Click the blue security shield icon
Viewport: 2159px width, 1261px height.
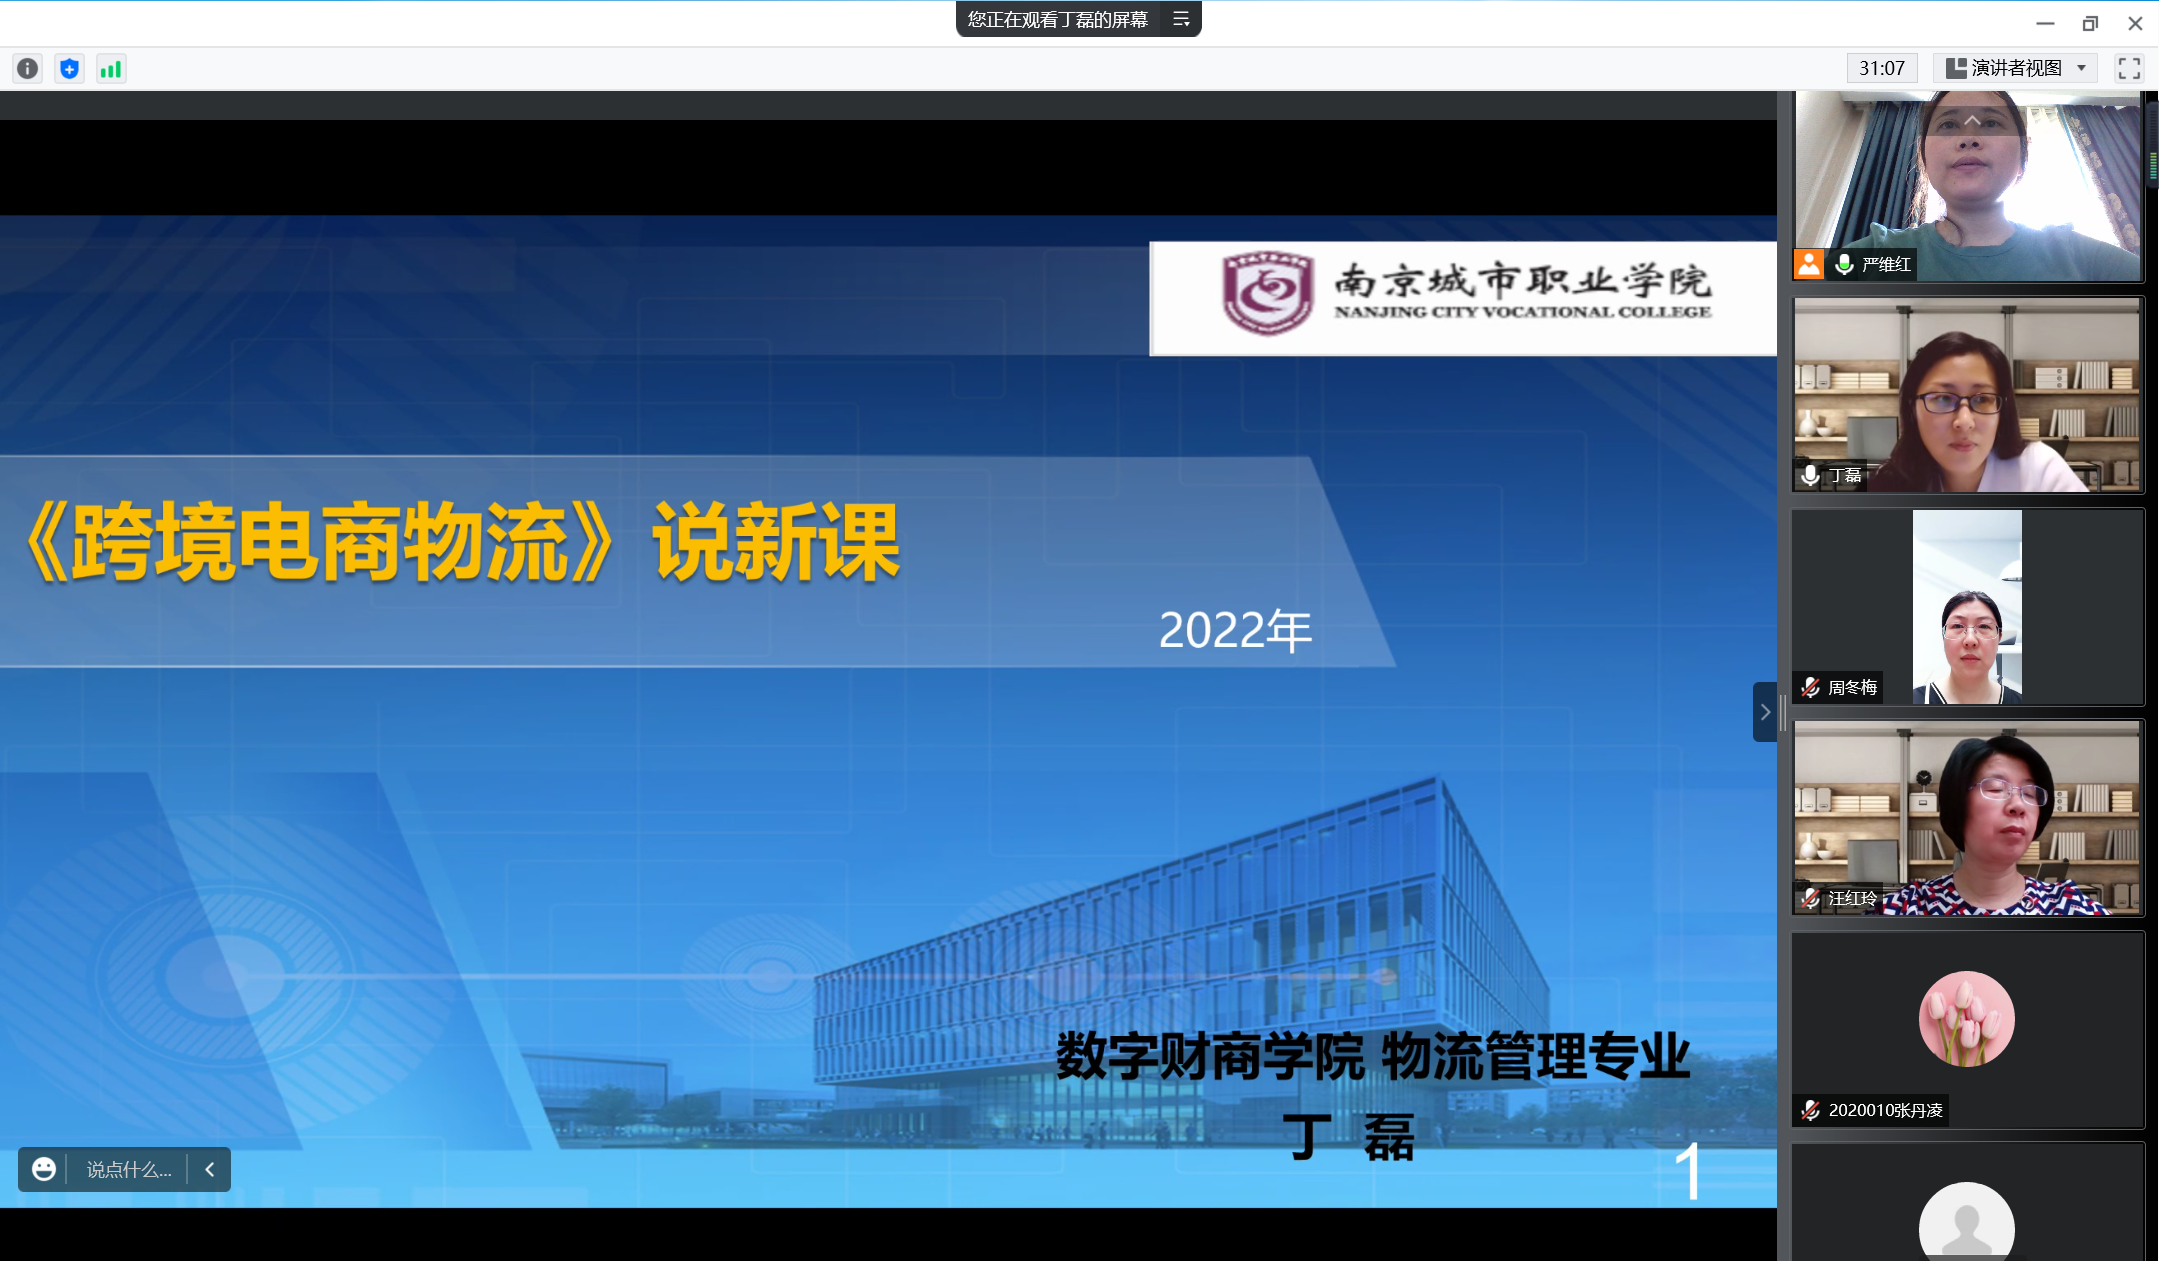69,68
